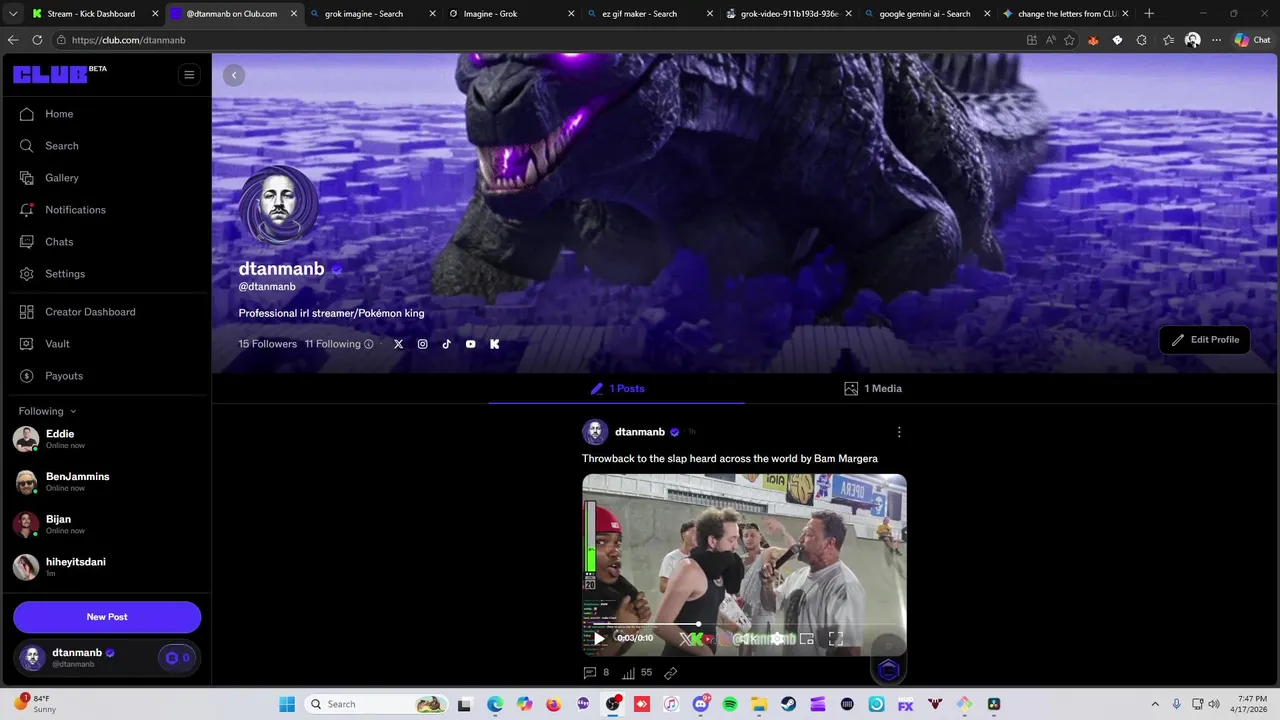Enter fullscreen on the video
Screen dimensions: 1280x720
click(836, 638)
